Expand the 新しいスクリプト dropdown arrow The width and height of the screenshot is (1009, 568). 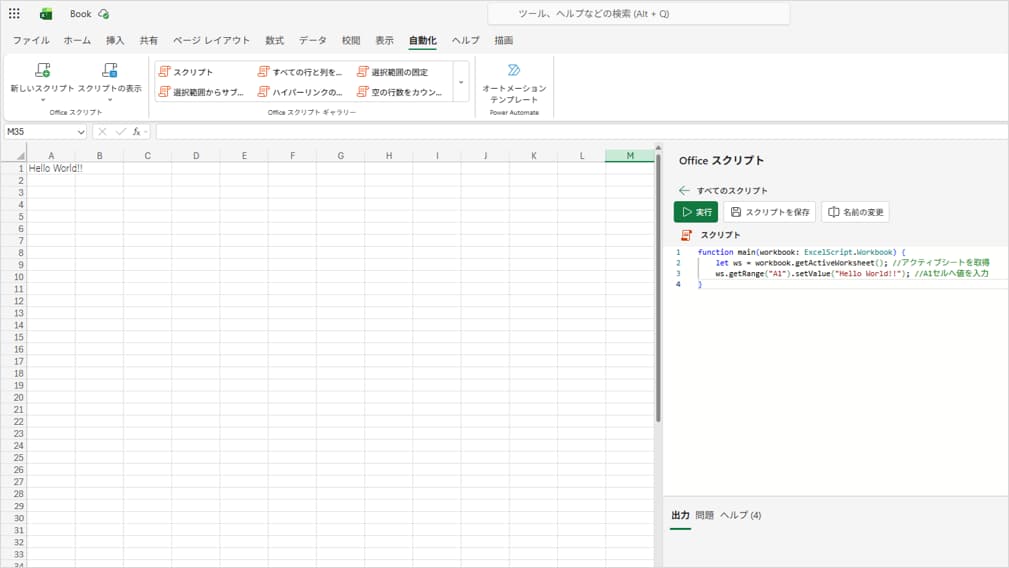click(x=42, y=100)
